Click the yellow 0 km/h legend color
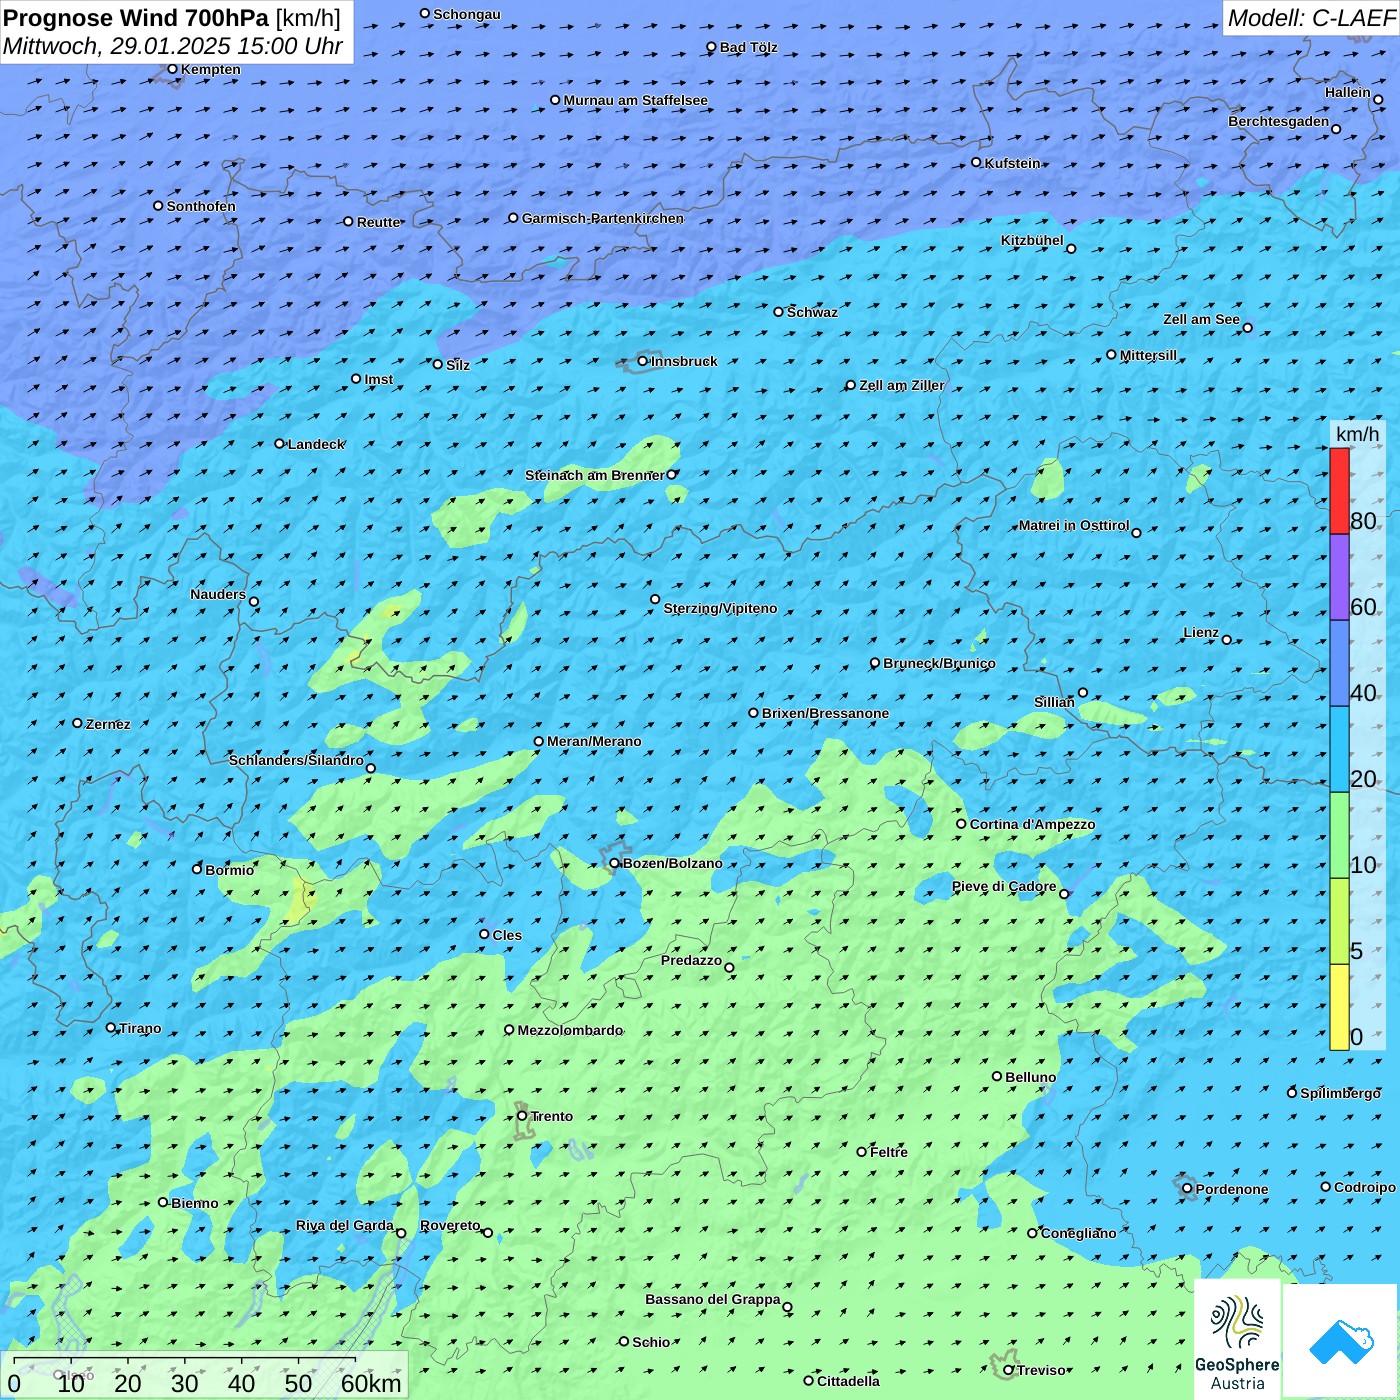This screenshot has width=1400, height=1400. coord(1339,1007)
